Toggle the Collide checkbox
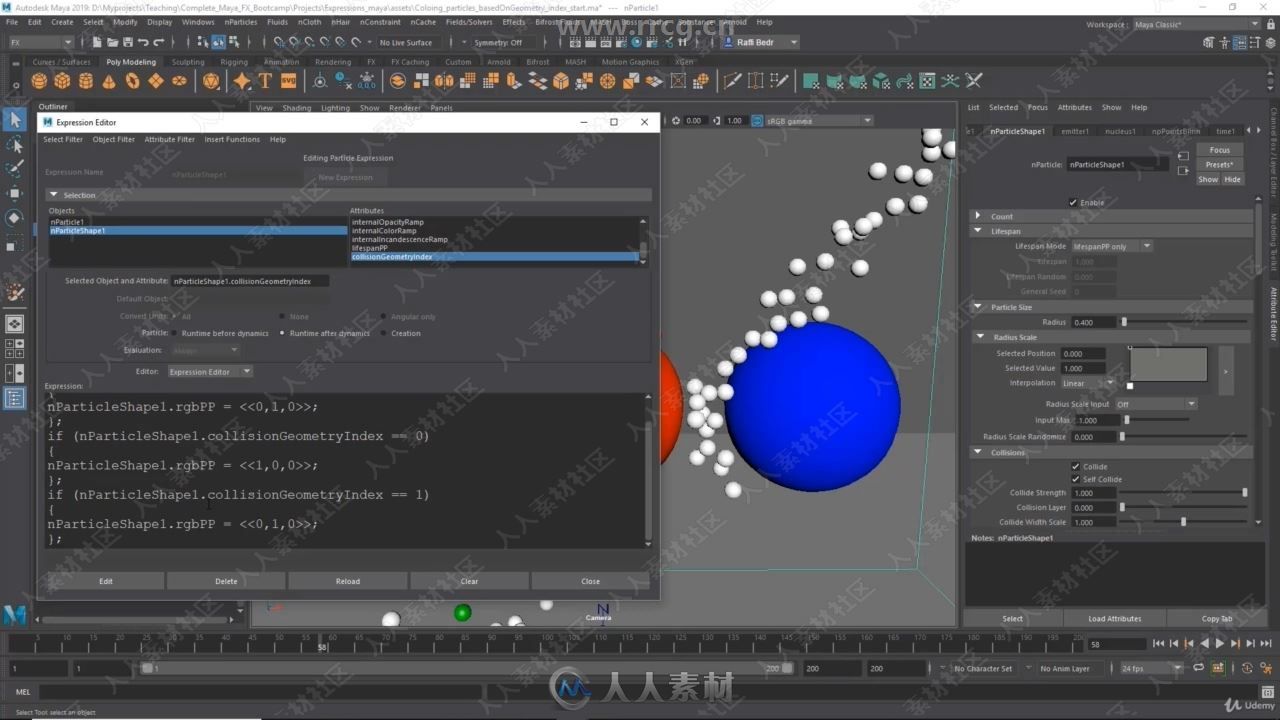This screenshot has width=1280, height=720. coord(1076,466)
